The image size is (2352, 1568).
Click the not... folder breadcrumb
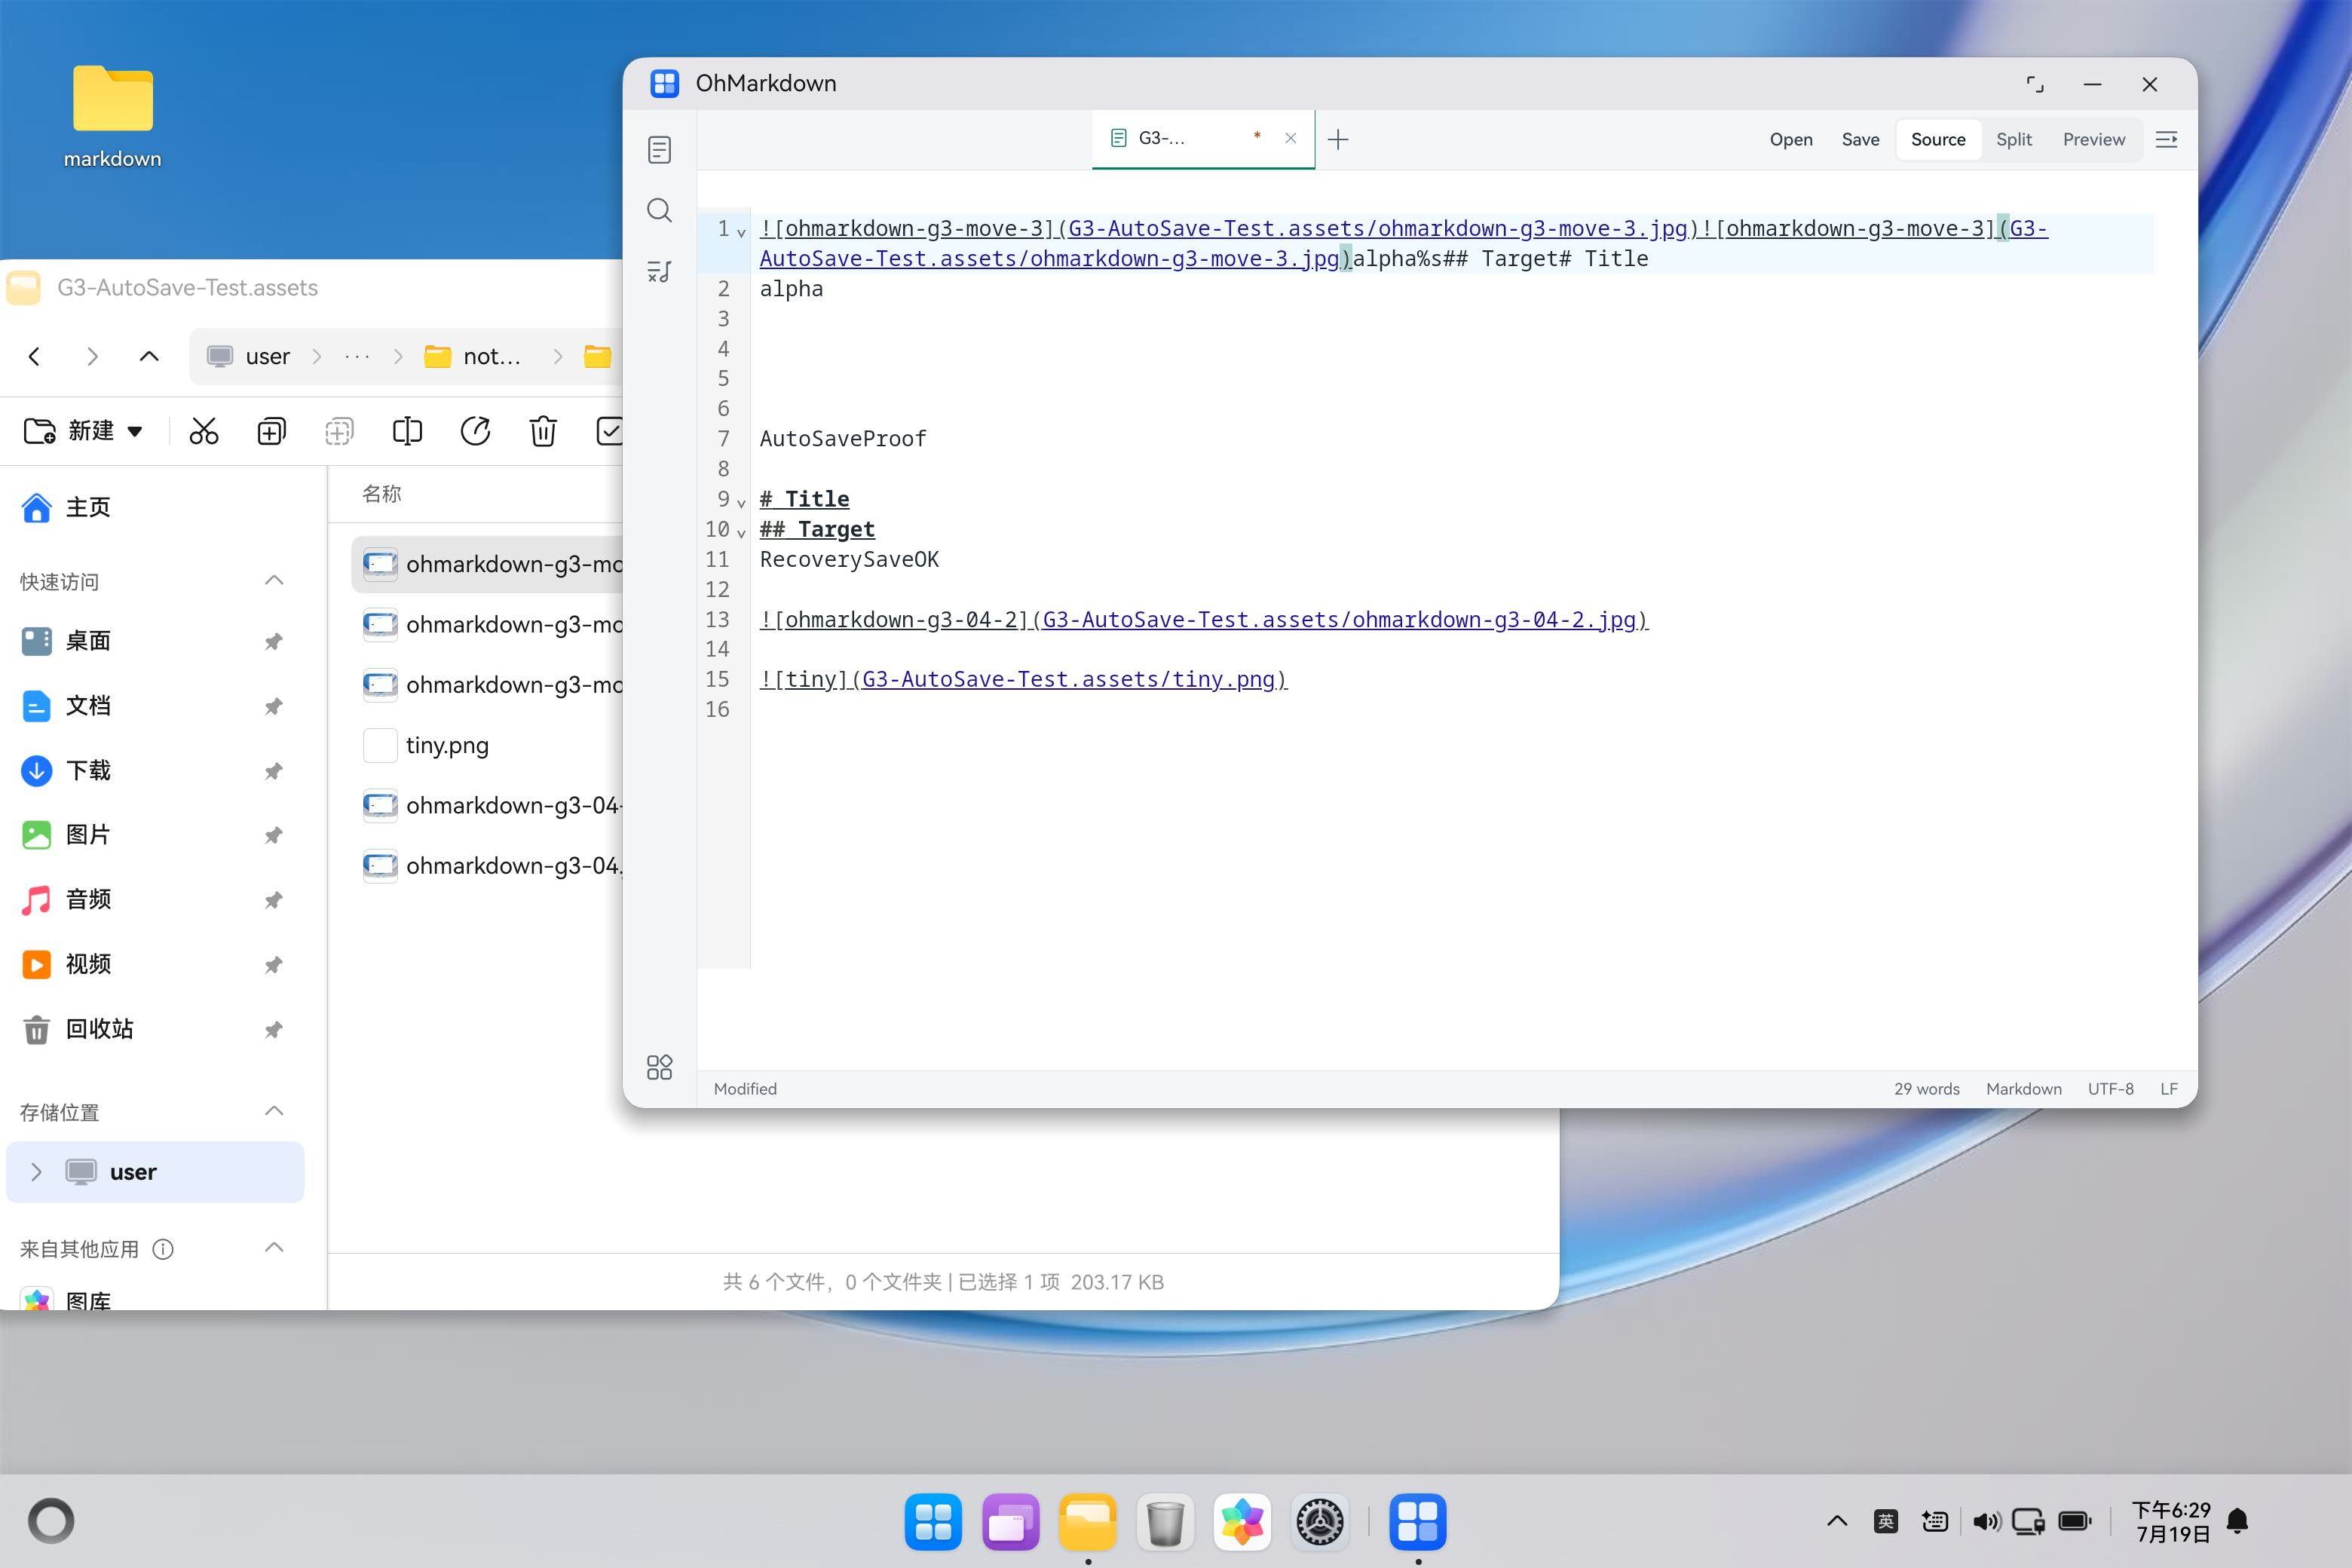click(x=473, y=356)
